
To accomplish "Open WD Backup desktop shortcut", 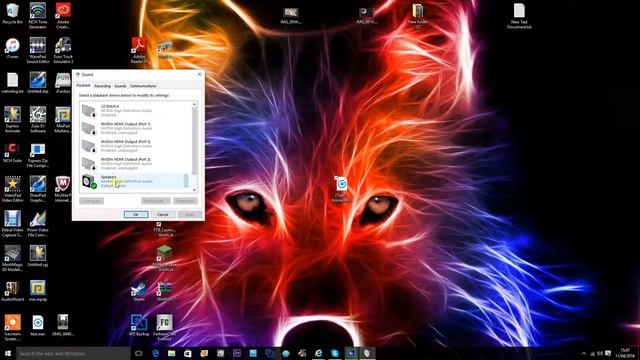I will [139, 325].
